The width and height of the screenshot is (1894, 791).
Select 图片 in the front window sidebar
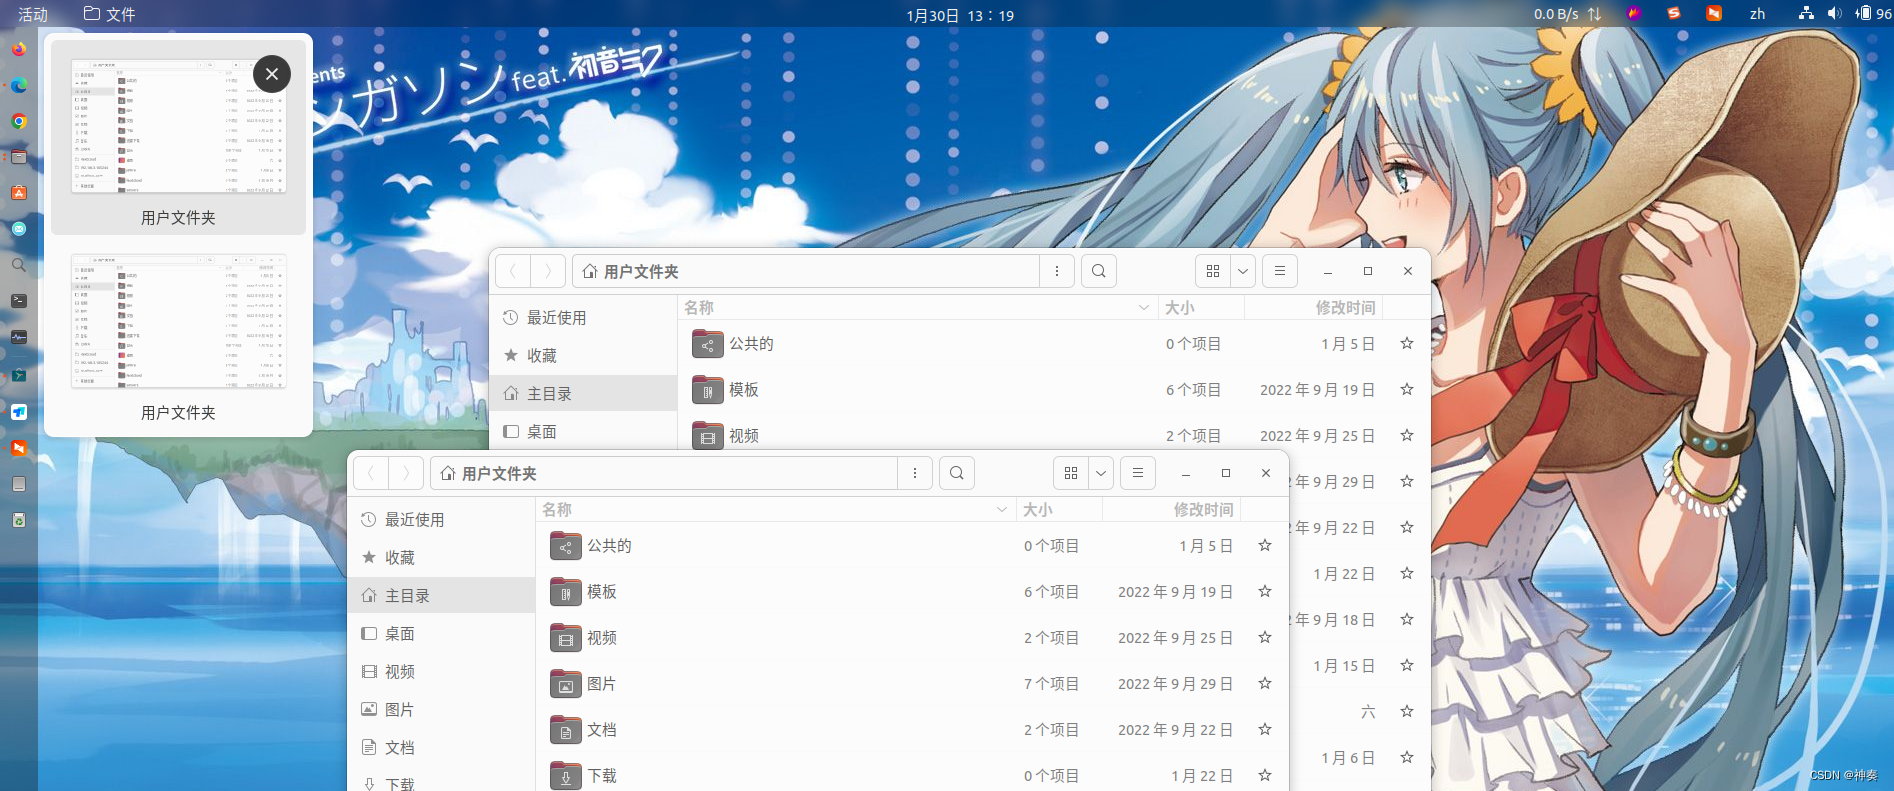[443, 710]
